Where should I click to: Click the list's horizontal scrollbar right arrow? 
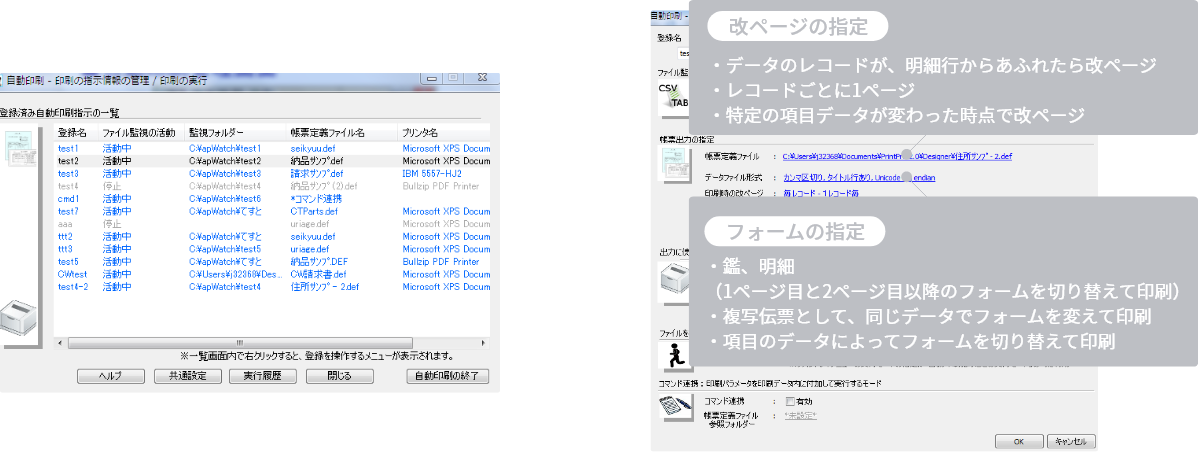tap(484, 342)
